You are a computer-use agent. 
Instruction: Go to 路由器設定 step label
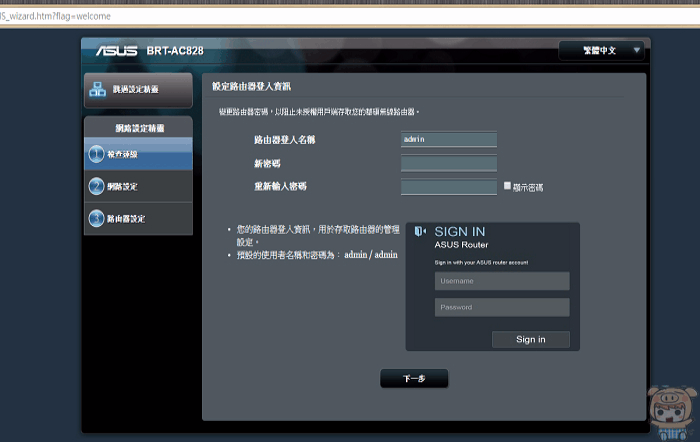(x=126, y=219)
